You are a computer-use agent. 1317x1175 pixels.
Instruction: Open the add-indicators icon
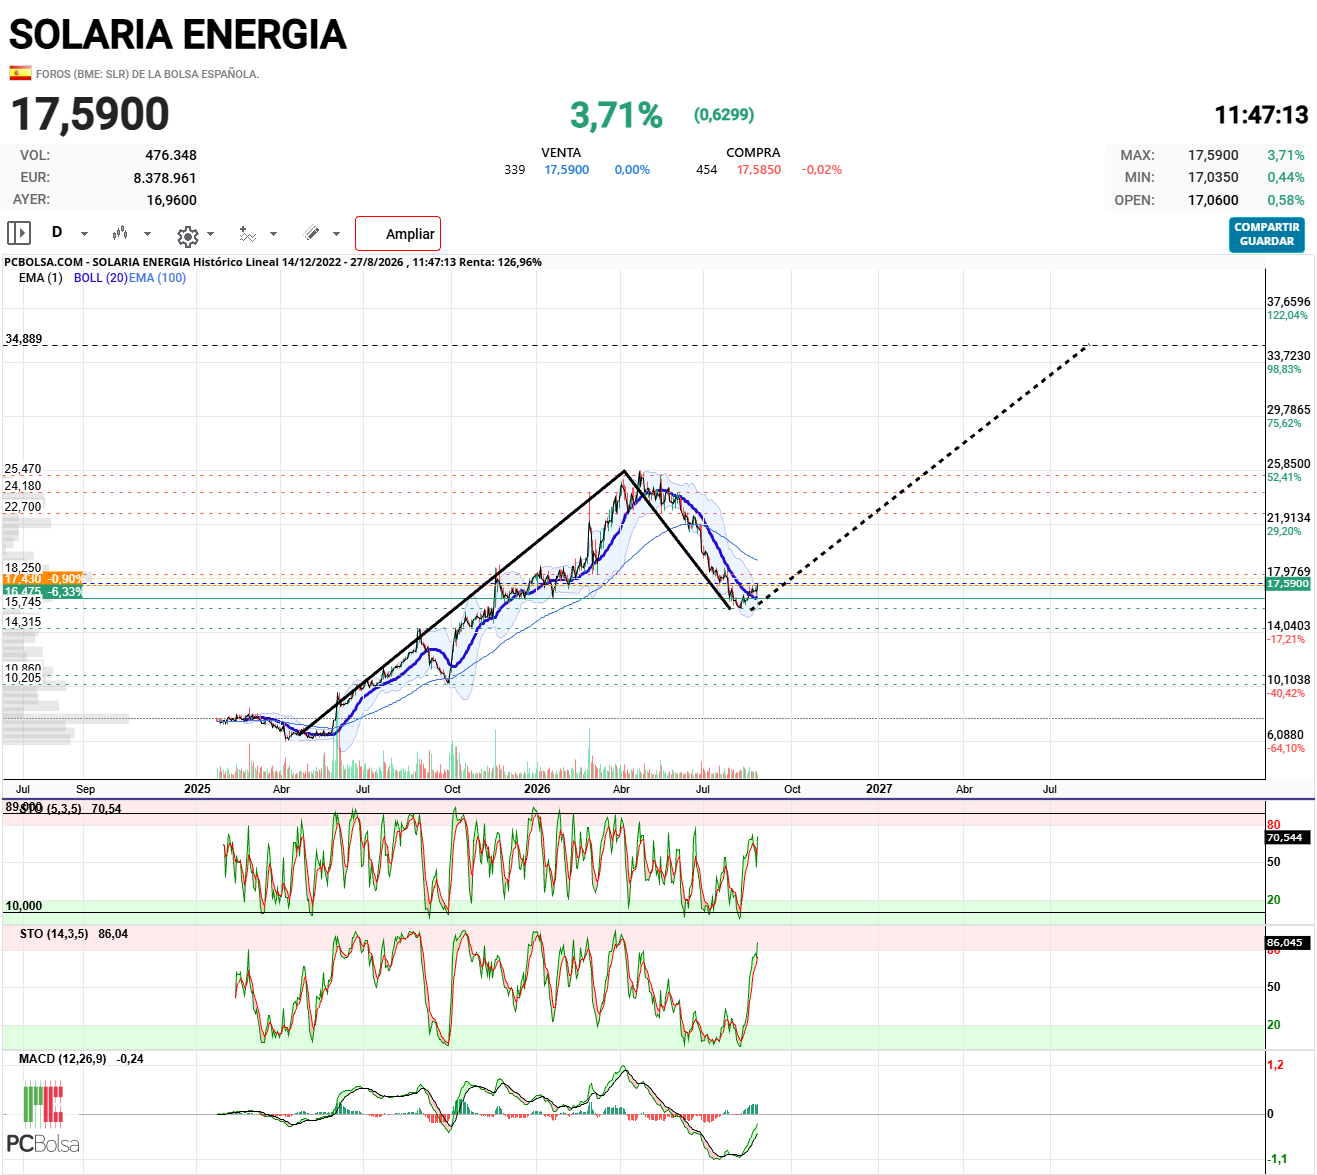click(248, 234)
